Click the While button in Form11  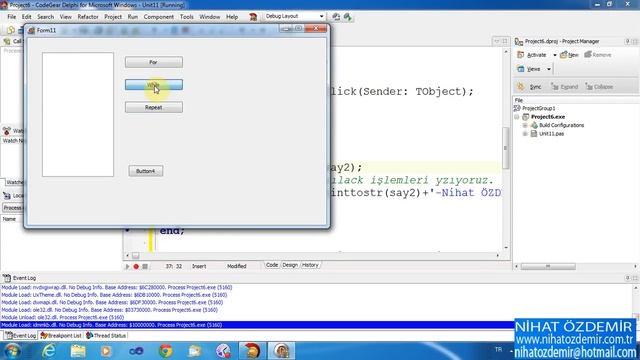(153, 84)
